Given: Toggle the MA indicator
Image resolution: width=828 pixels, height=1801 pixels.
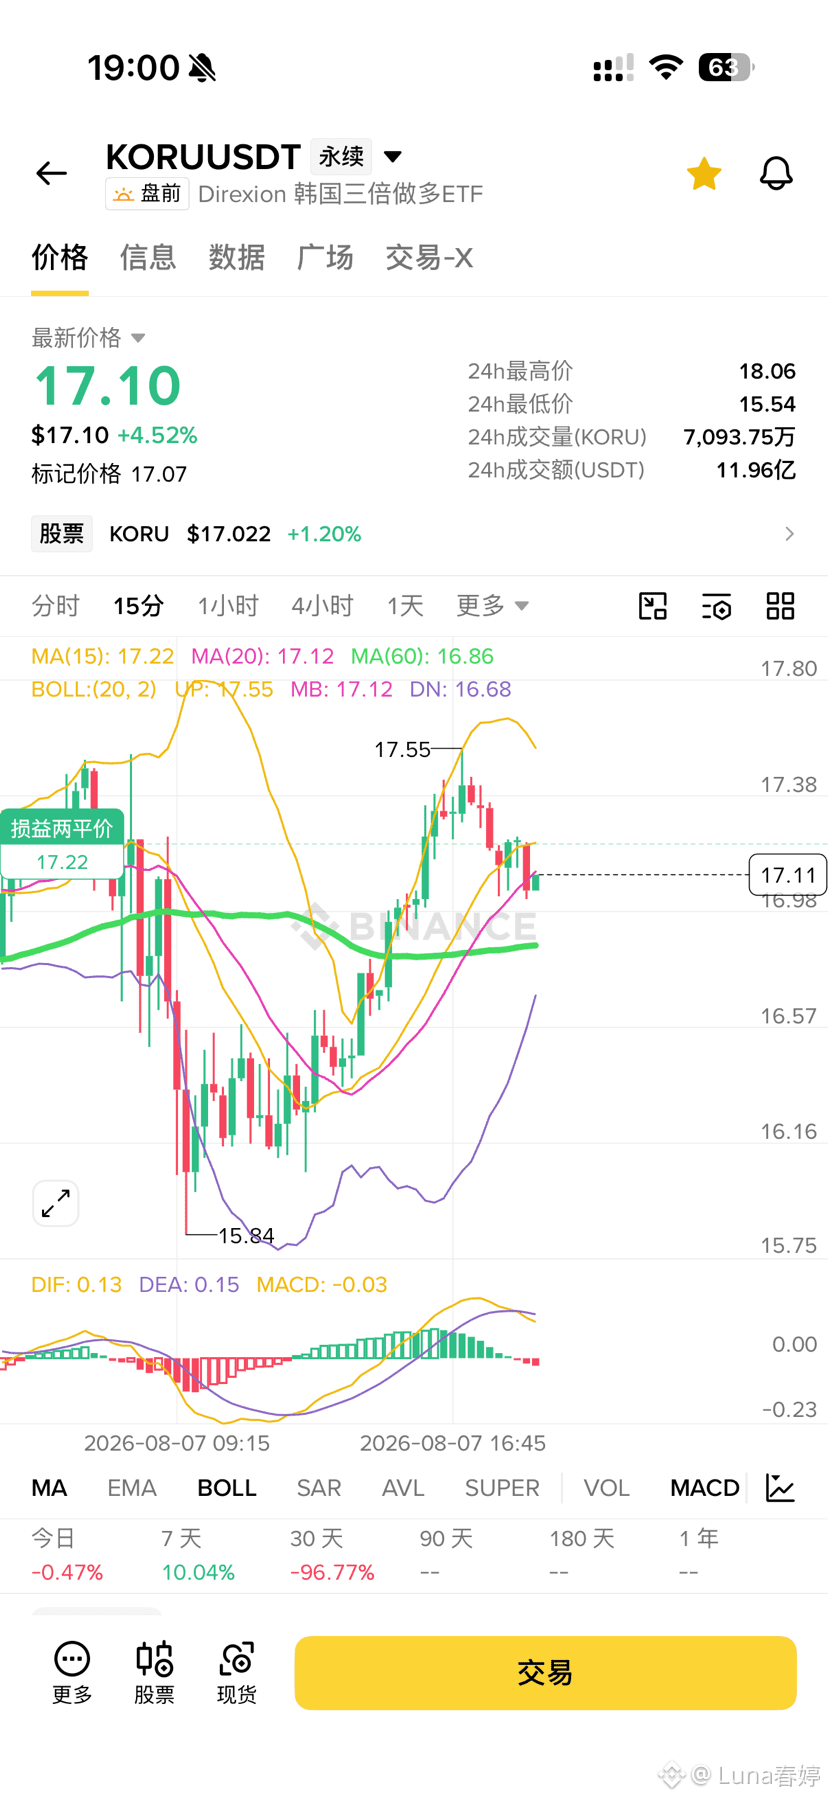Looking at the screenshot, I should coord(49,1488).
